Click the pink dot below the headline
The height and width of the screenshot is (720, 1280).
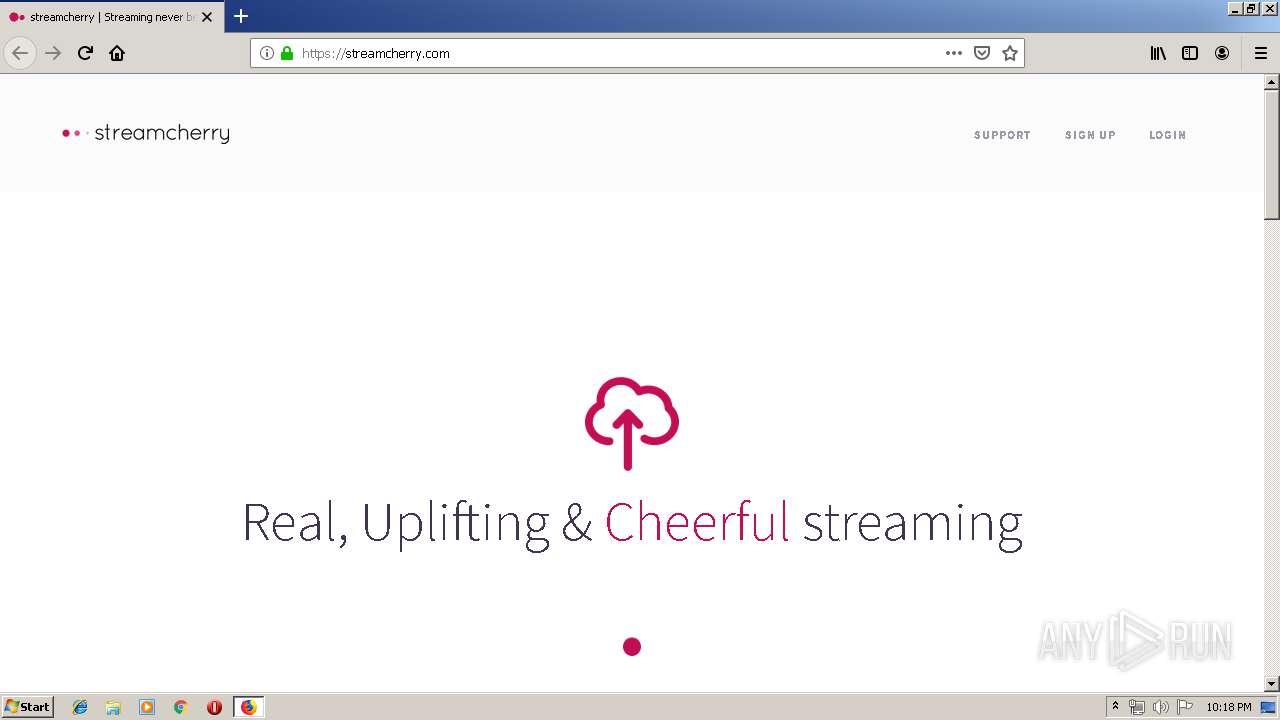pos(632,647)
